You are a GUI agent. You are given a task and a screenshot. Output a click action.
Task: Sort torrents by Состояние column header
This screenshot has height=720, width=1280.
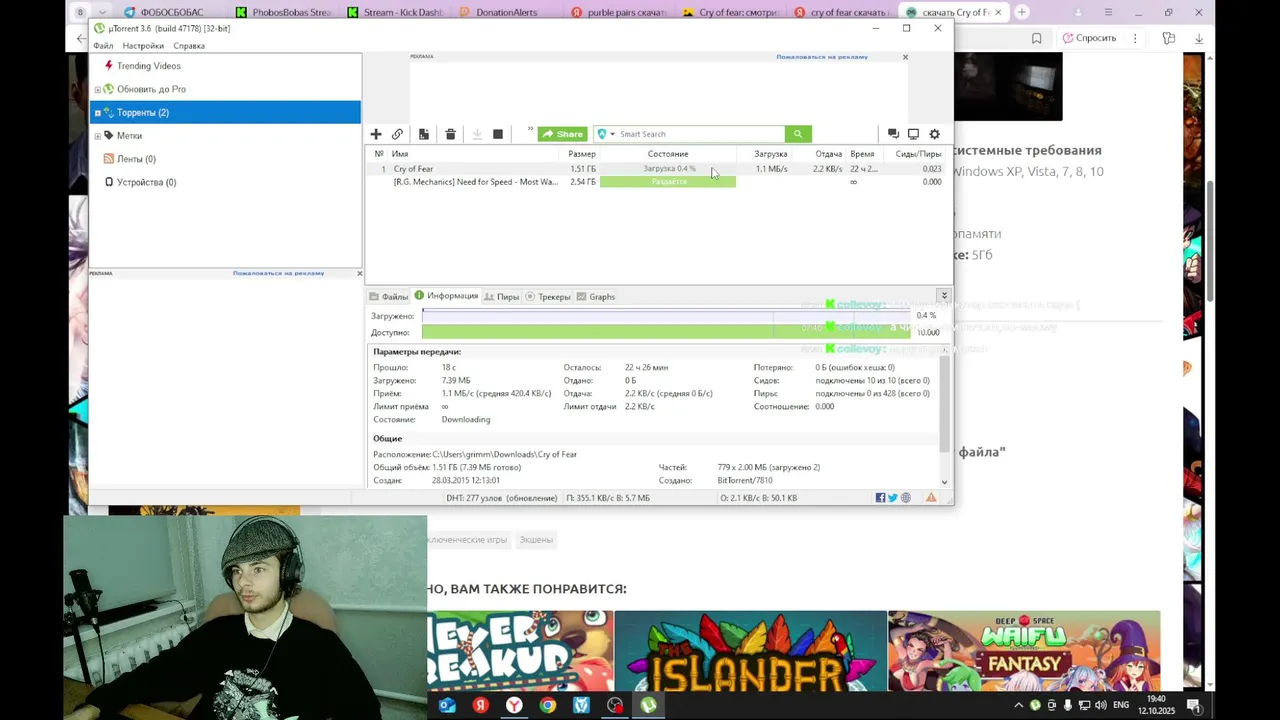tap(668, 154)
